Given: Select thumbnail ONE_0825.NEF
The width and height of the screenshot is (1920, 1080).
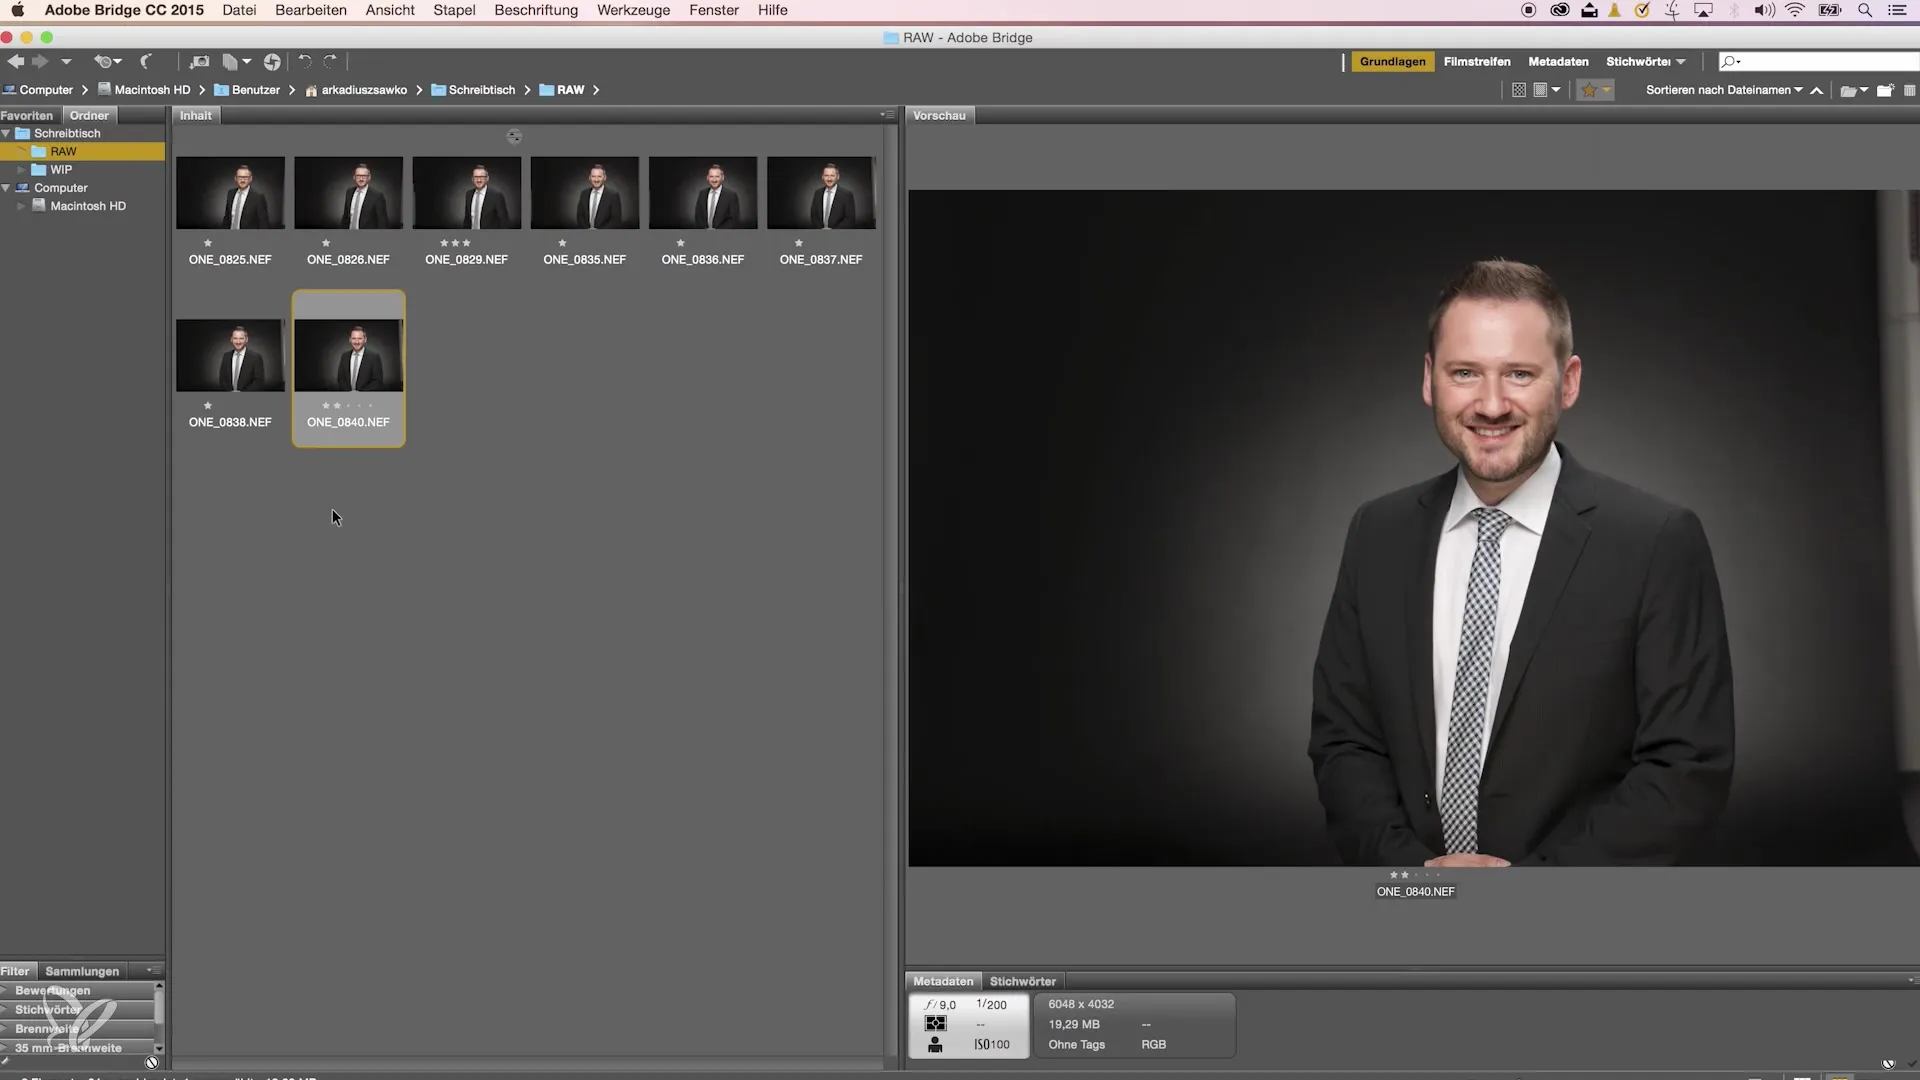Looking at the screenshot, I should tap(230, 193).
